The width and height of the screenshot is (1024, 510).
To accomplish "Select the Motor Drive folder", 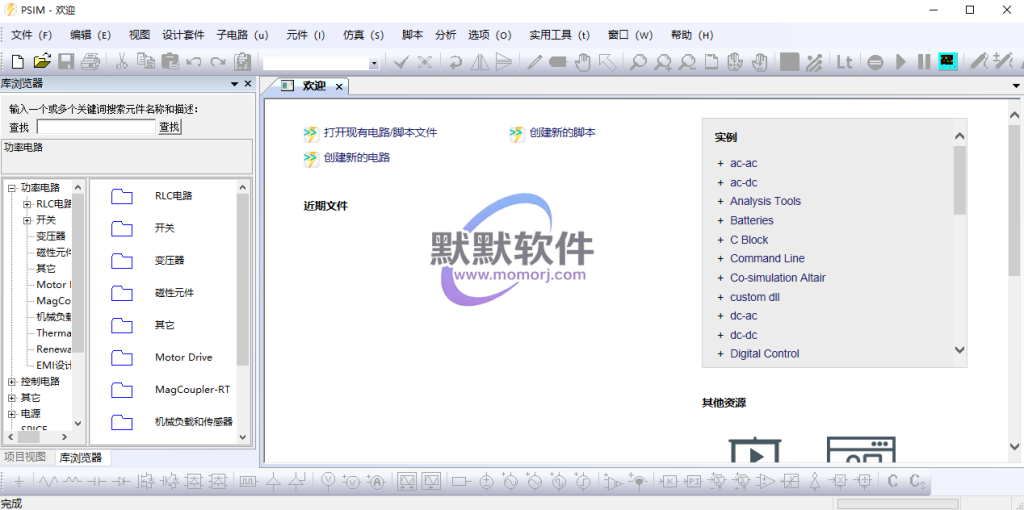I will coord(184,357).
